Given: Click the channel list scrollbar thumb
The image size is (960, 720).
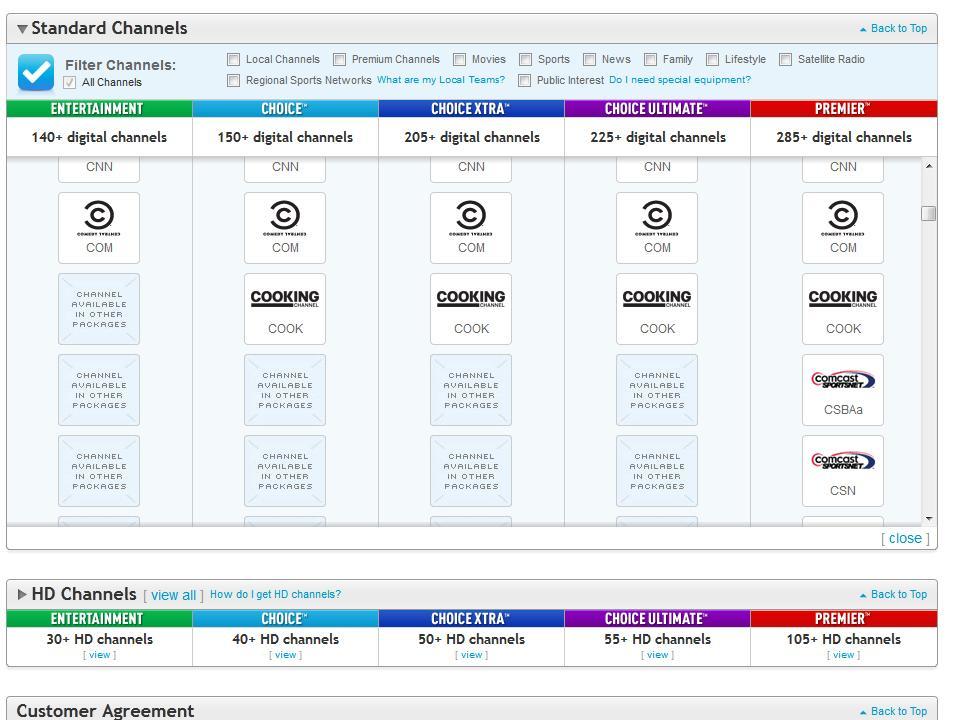Looking at the screenshot, I should [x=929, y=213].
